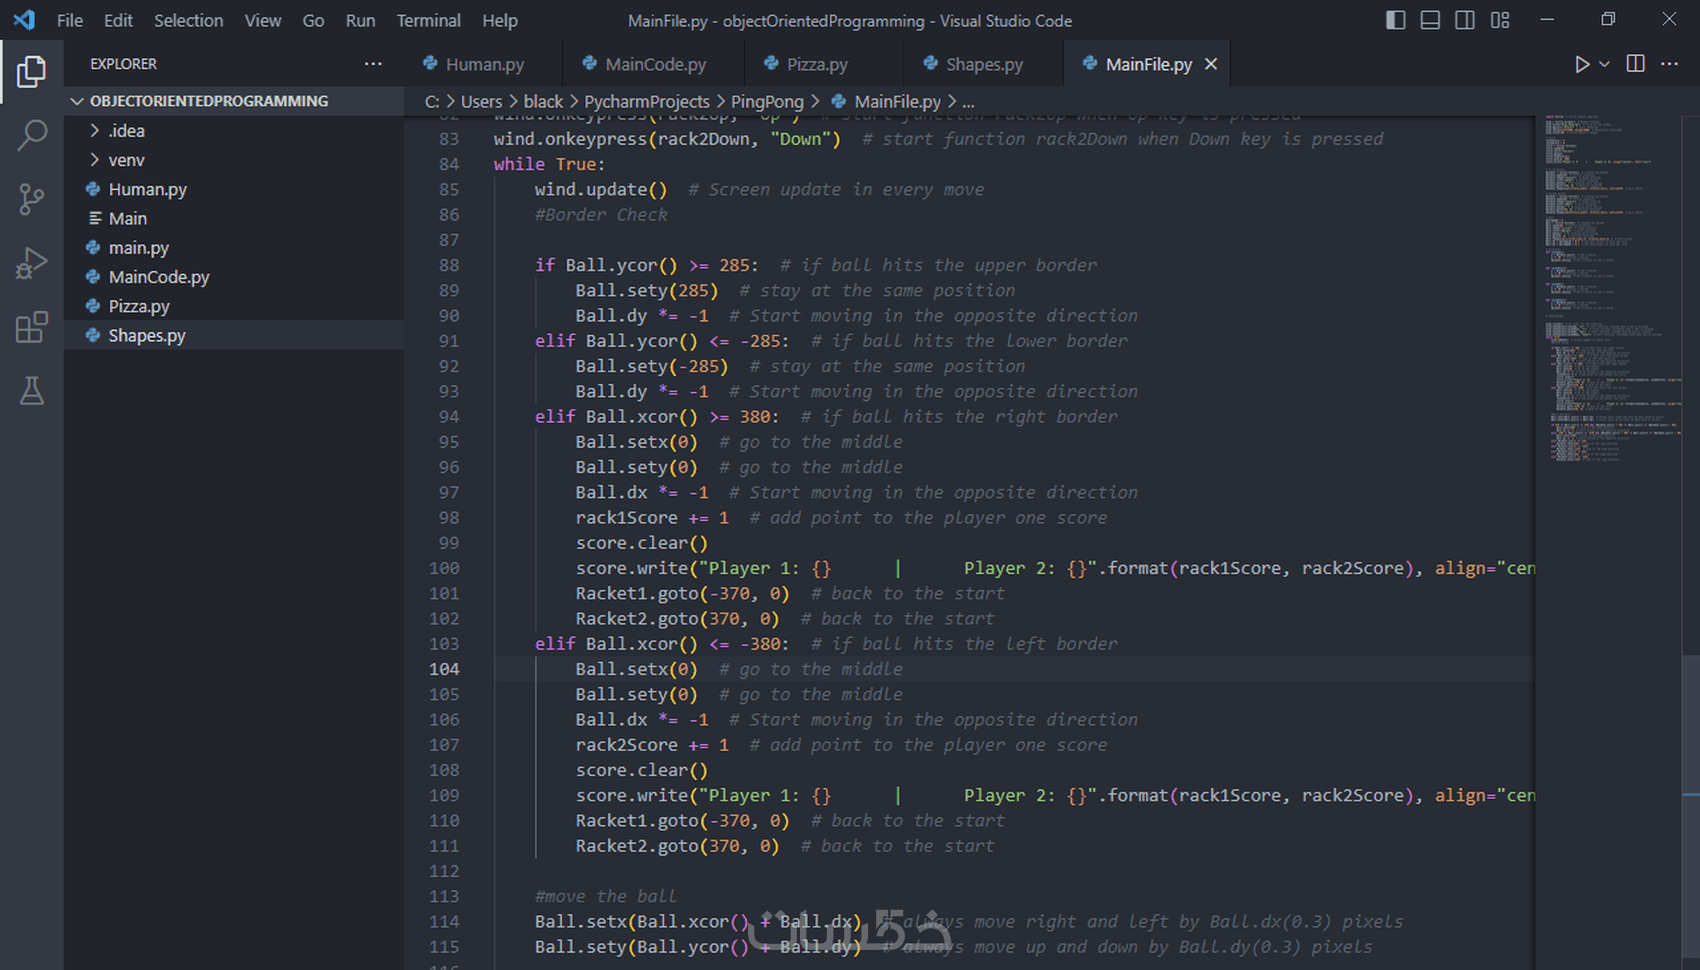Click the C: breadcrumb segment

coord(432,101)
